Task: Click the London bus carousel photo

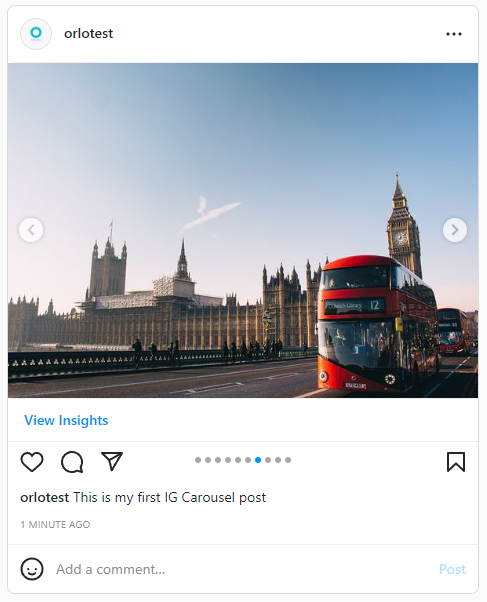Action: [243, 230]
